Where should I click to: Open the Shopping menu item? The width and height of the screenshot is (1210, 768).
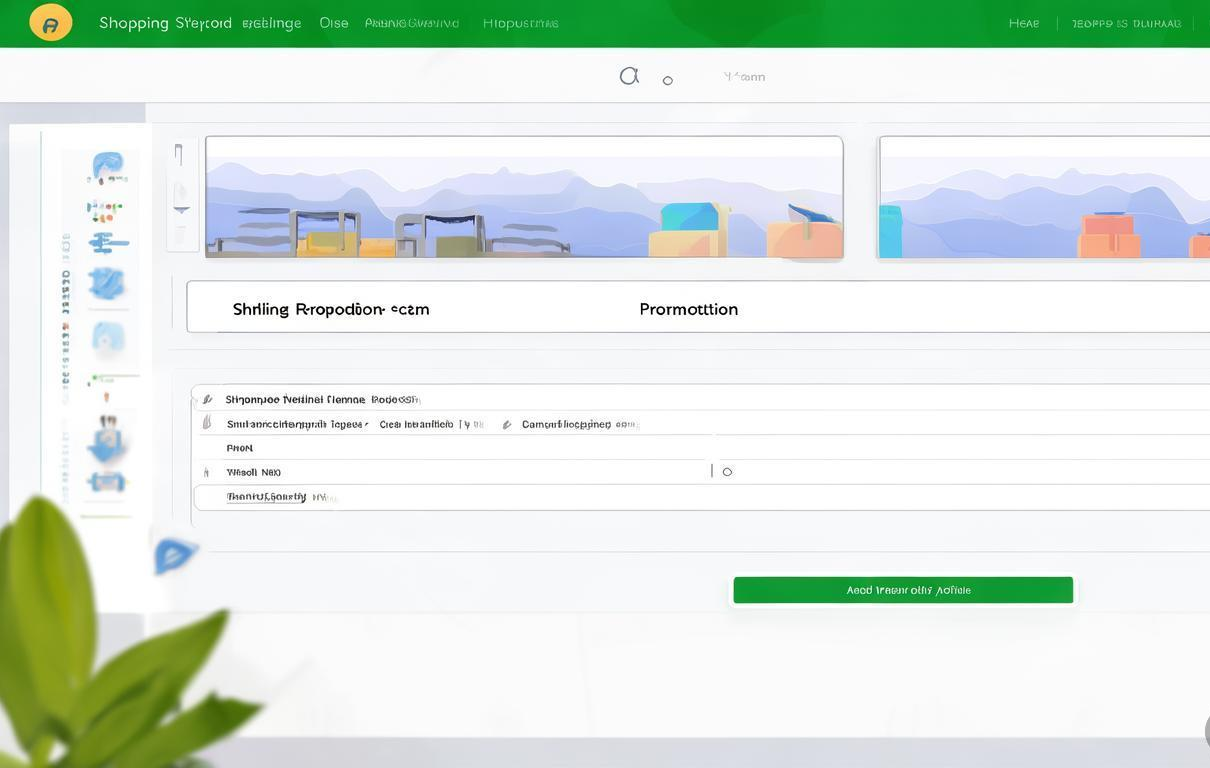(134, 22)
